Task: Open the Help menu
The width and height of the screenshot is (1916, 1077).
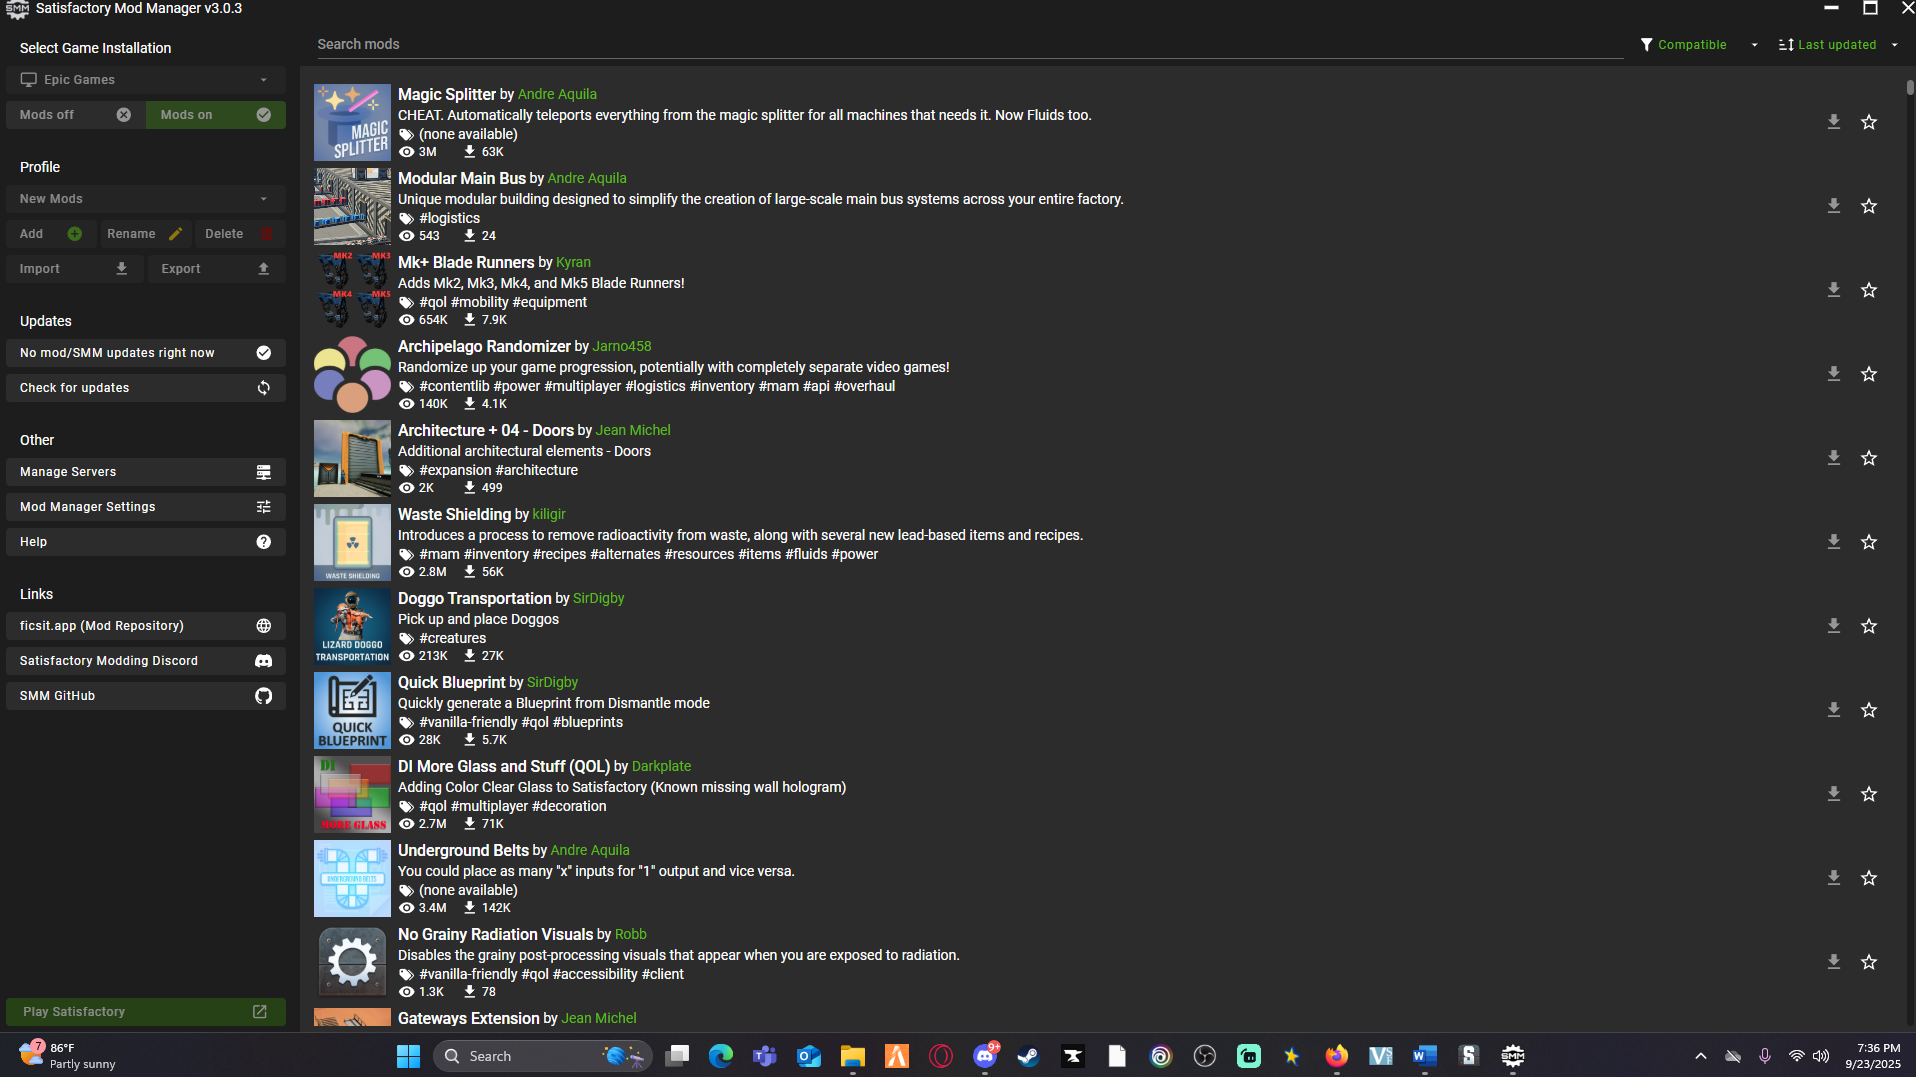Action: pos(146,542)
